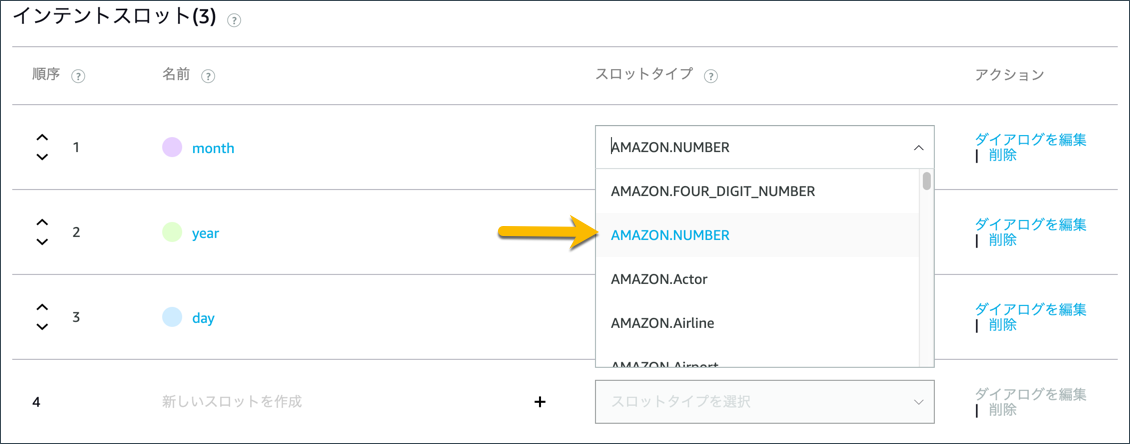Move month slot down with arrow
This screenshot has width=1130, height=444.
pyautogui.click(x=42, y=157)
